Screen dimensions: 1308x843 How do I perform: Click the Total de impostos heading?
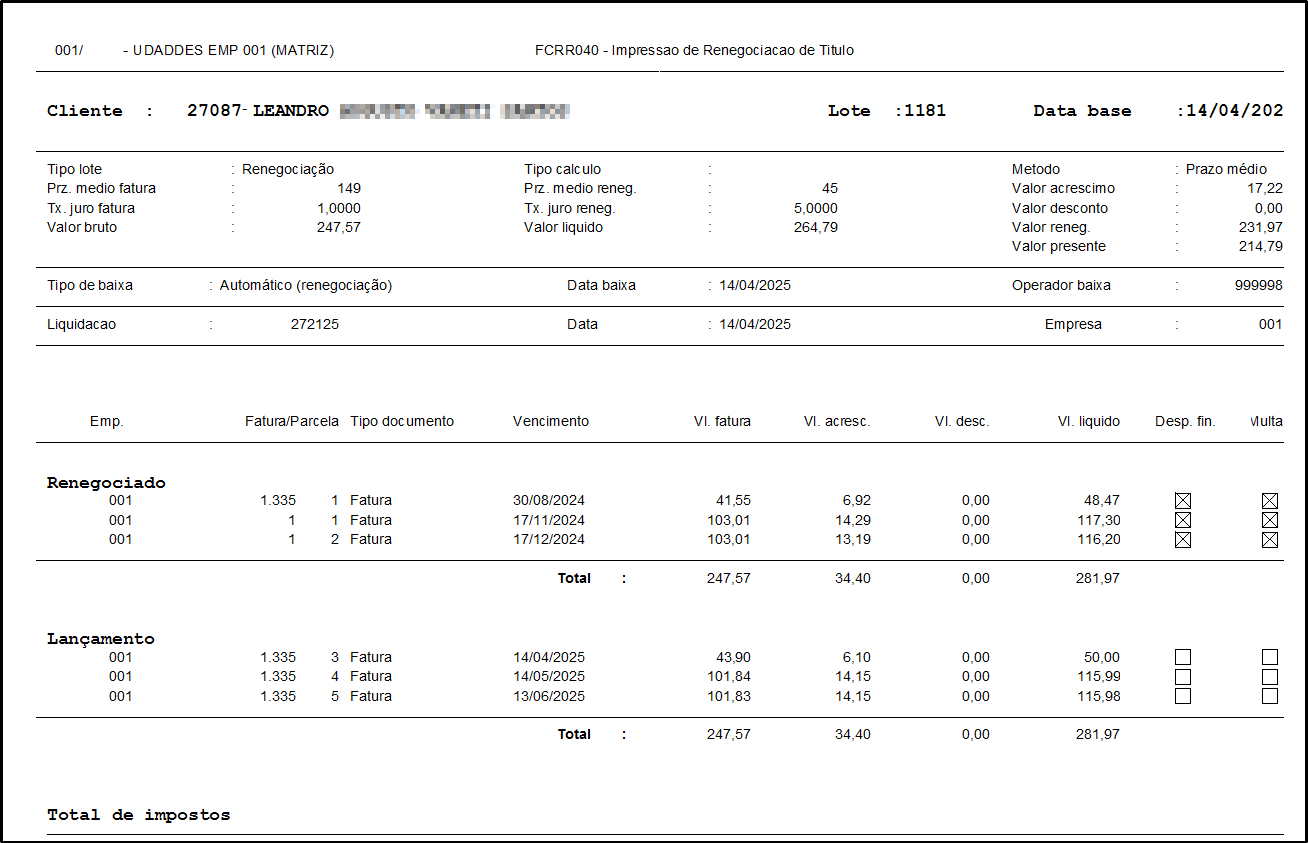pyautogui.click(x=139, y=814)
